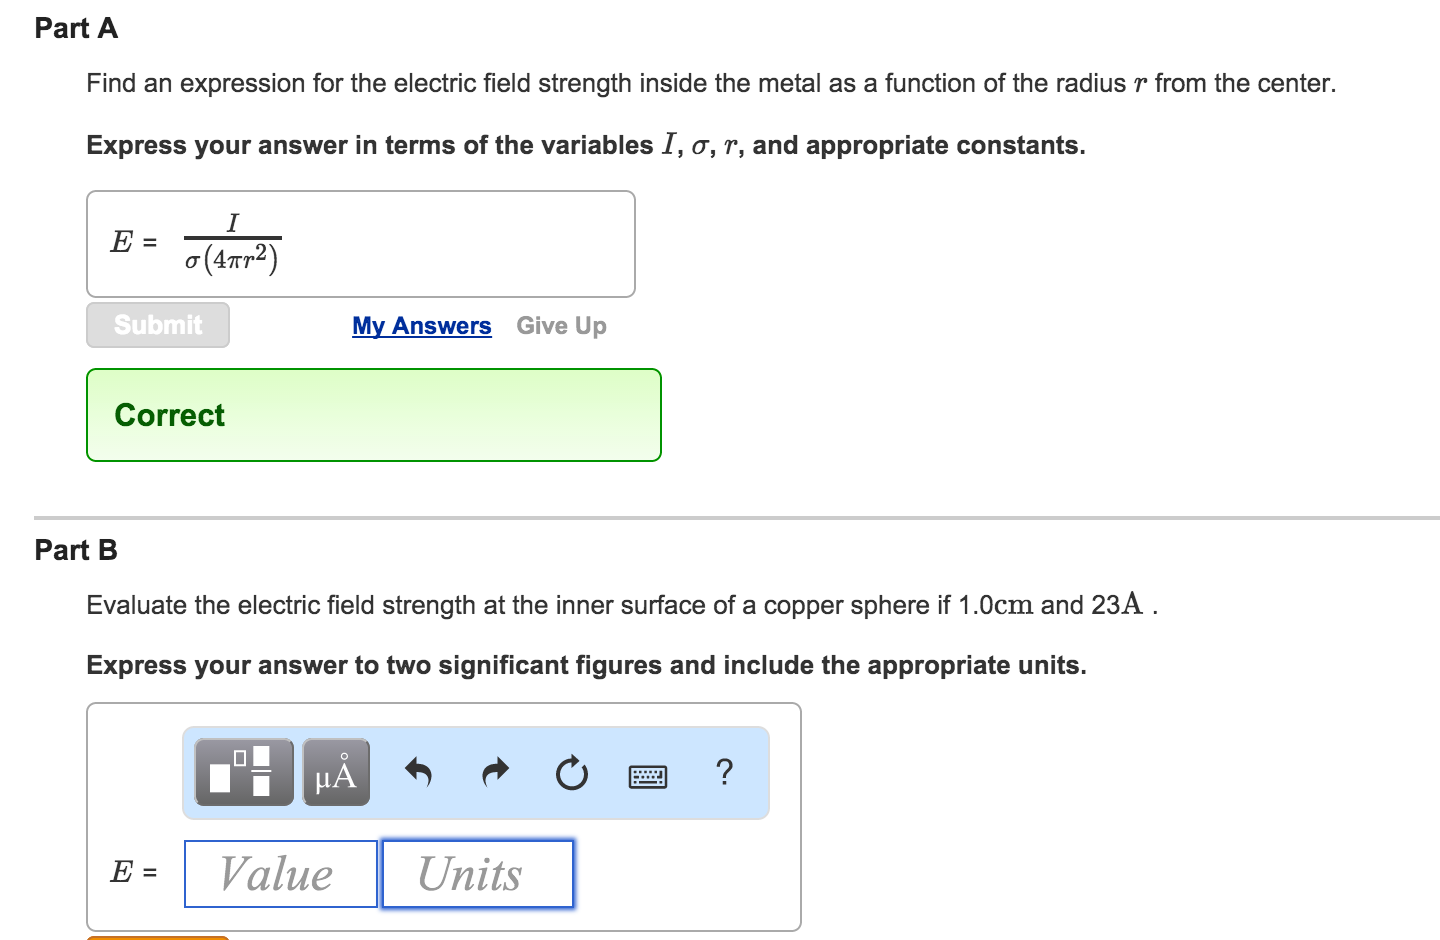Click the undo arrow in the answer toolbar

pos(419,771)
